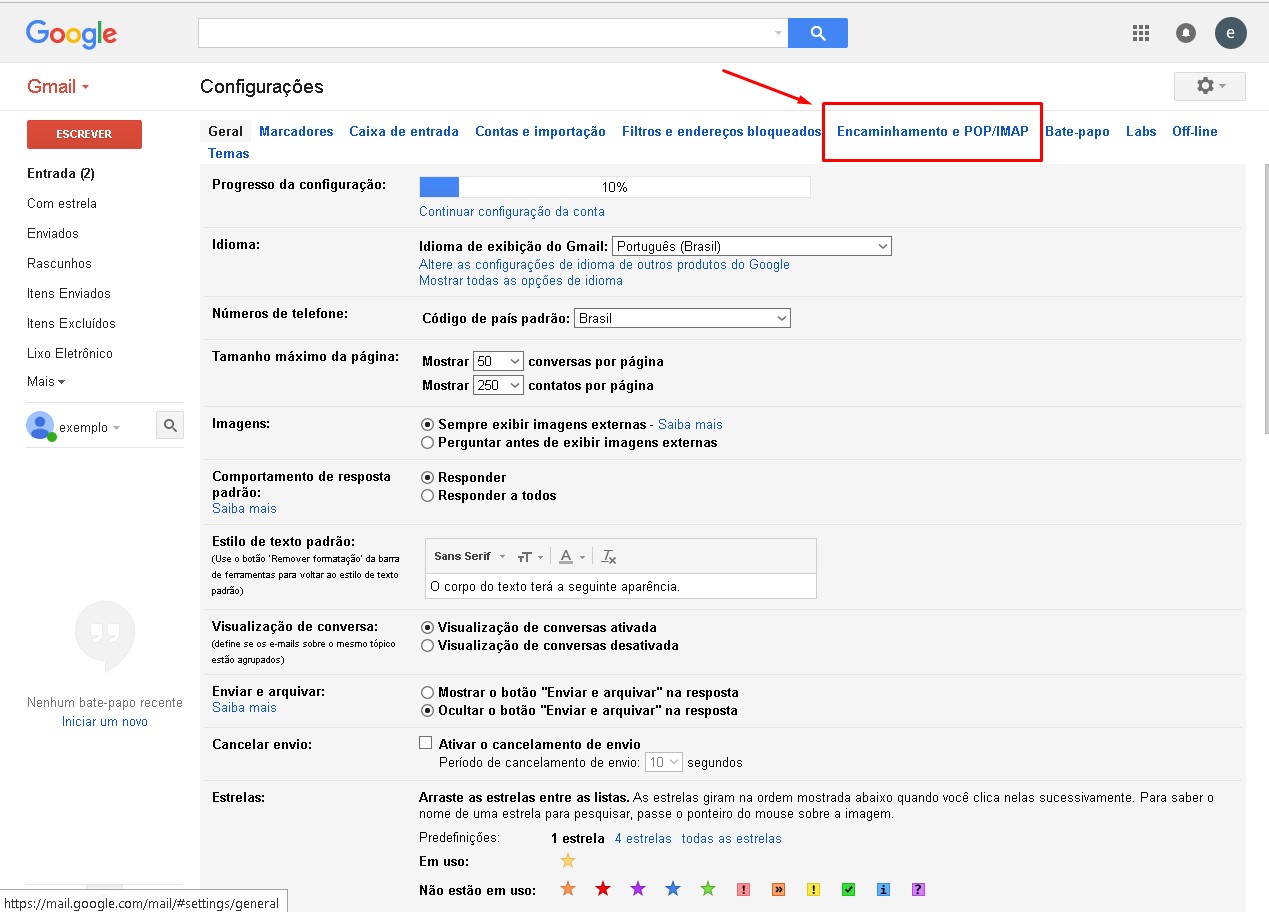
Task: Select 'Visualização de conversas desativada'
Action: 428,645
